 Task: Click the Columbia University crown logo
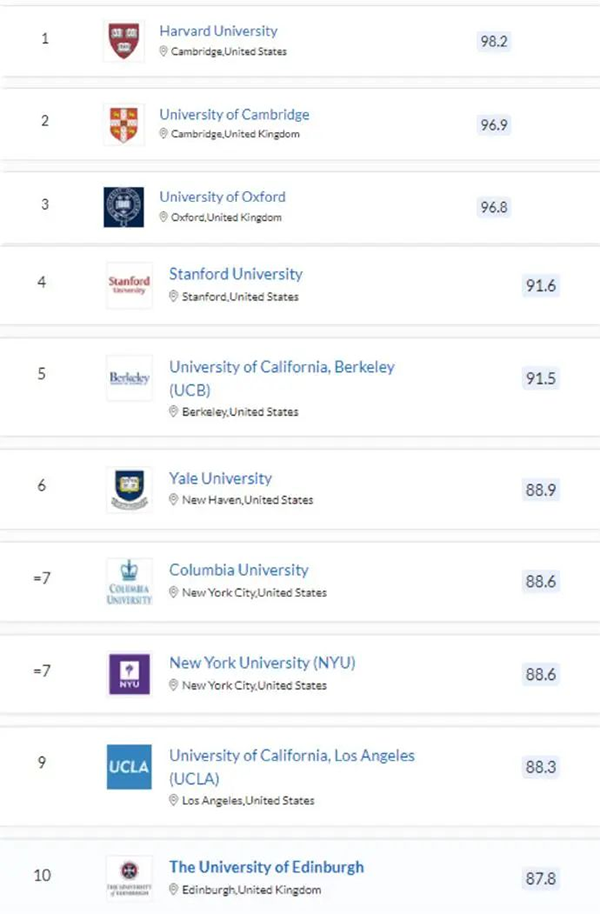129,581
